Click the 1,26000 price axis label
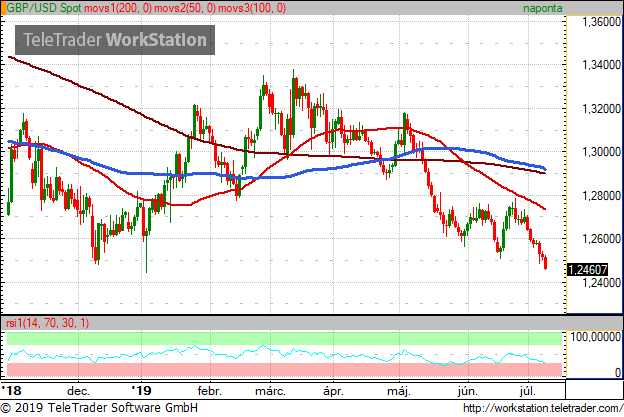 [x=601, y=239]
